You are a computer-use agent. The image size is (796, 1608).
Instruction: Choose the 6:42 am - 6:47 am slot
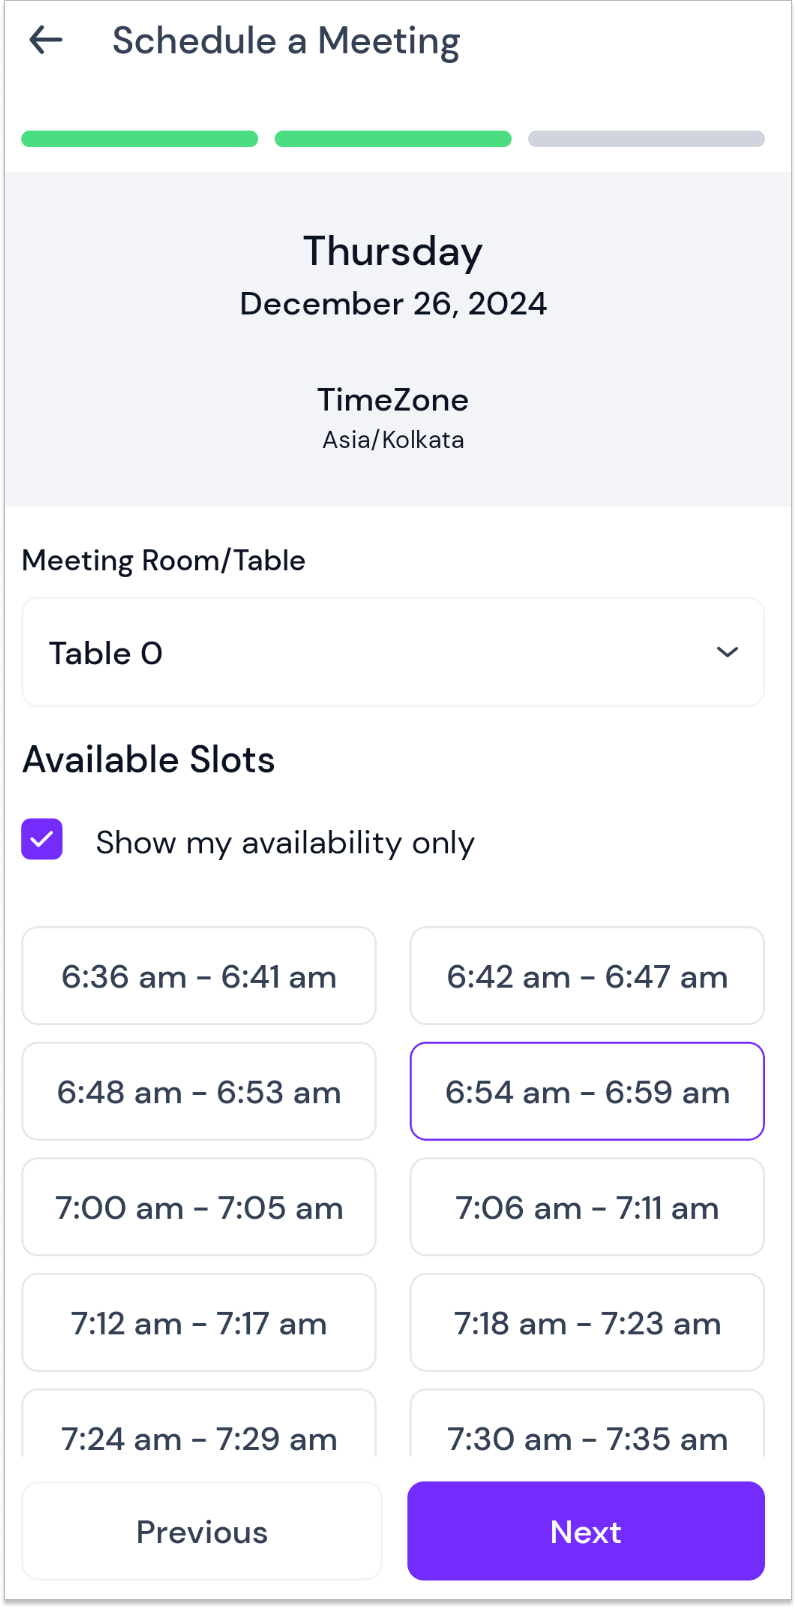(587, 976)
